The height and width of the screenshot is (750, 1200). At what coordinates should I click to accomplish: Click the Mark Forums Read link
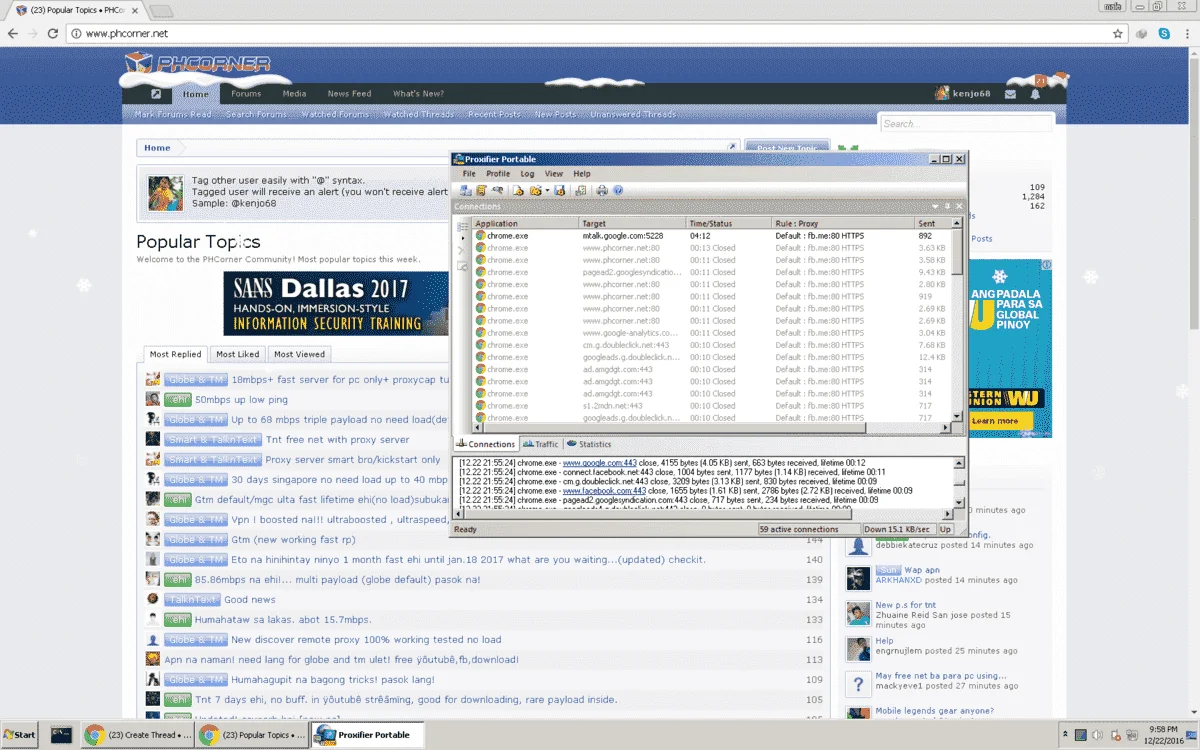[x=173, y=115]
